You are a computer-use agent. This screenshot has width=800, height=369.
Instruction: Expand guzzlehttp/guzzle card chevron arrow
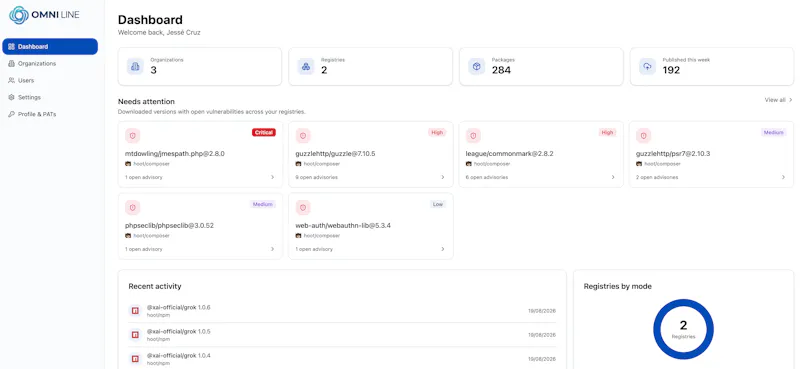tap(443, 177)
